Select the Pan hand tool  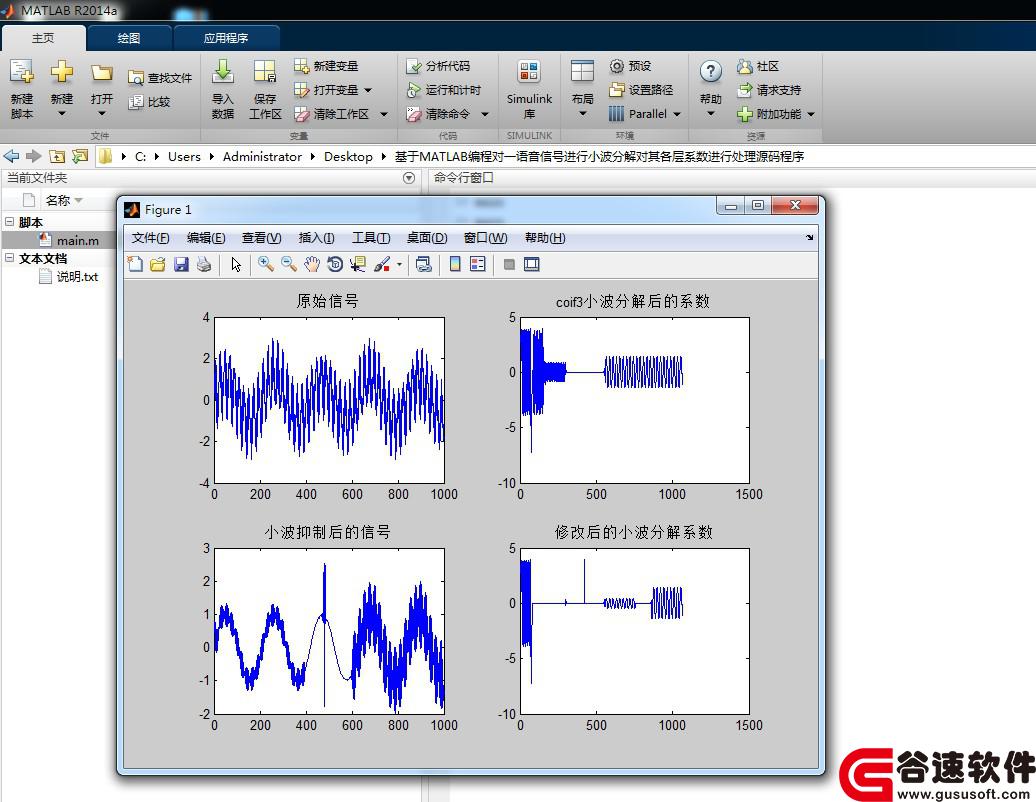[312, 264]
